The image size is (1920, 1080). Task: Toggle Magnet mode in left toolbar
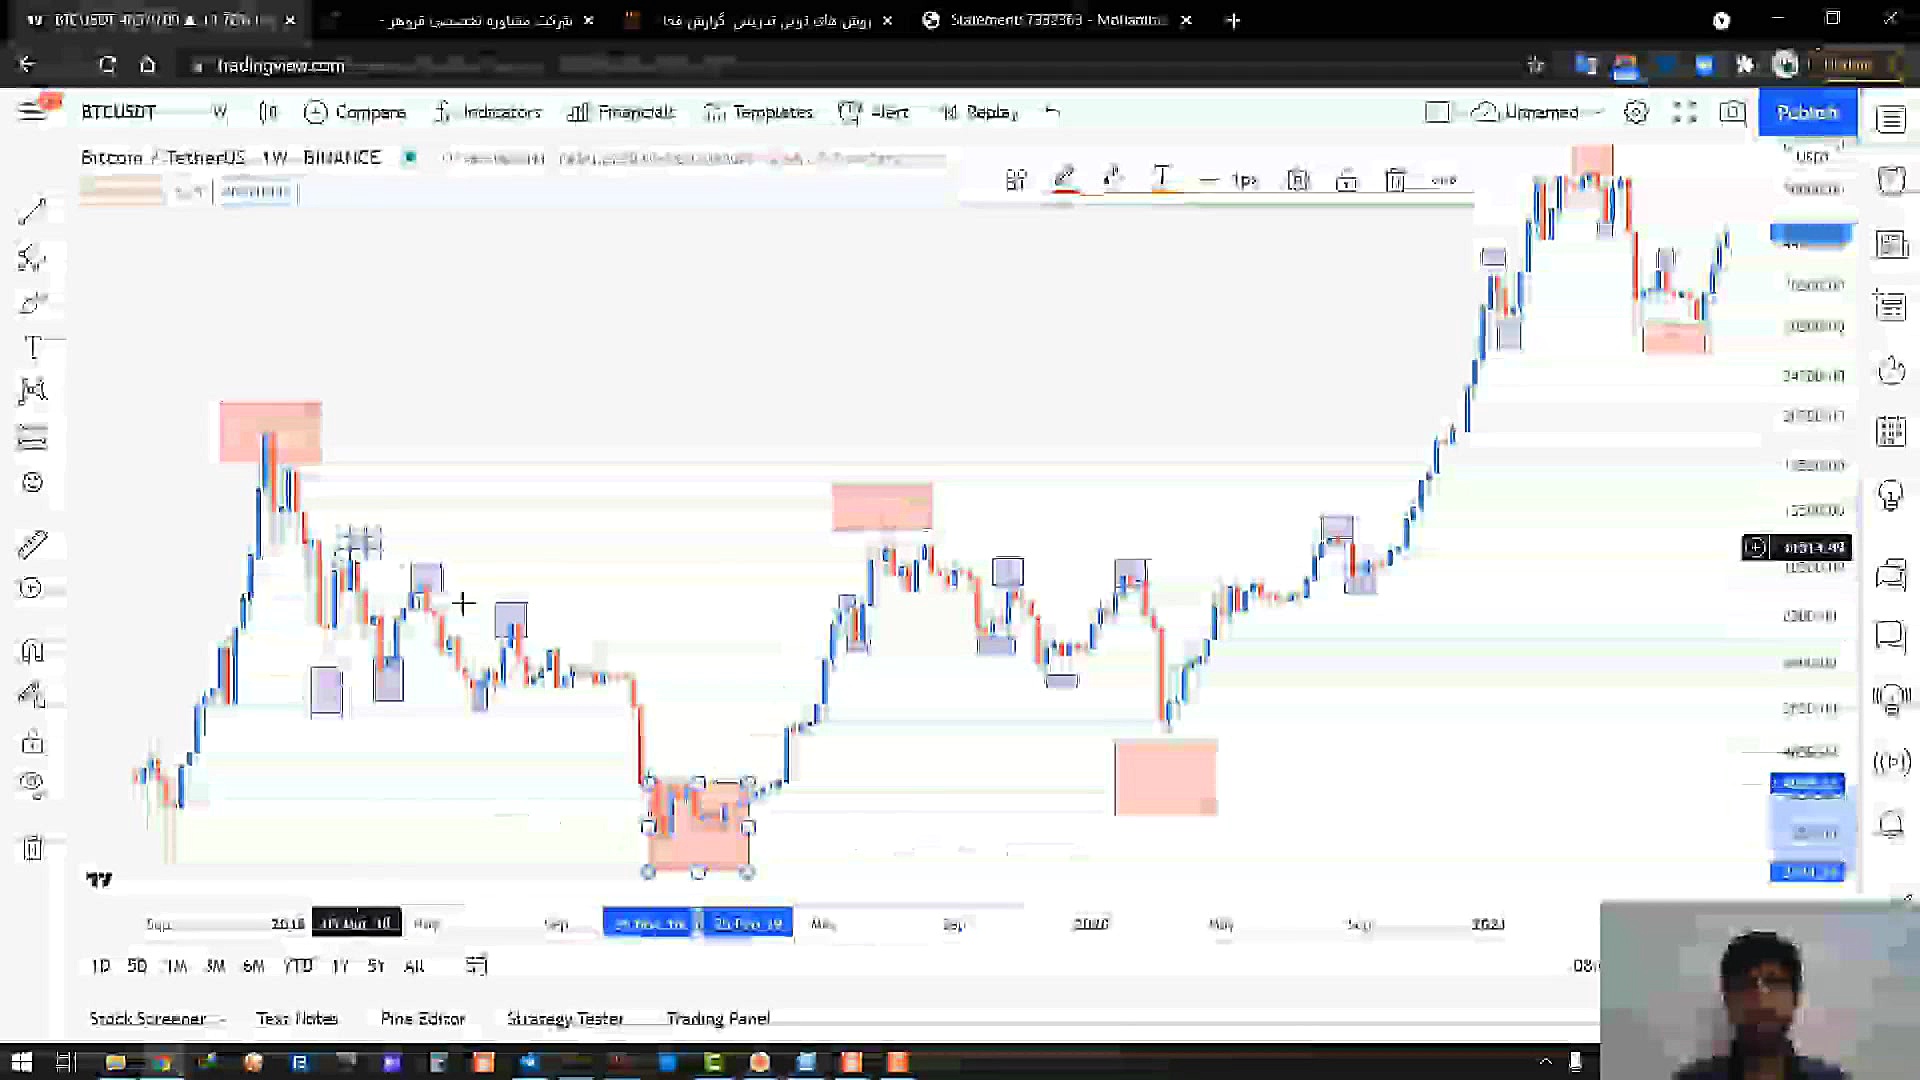tap(32, 651)
